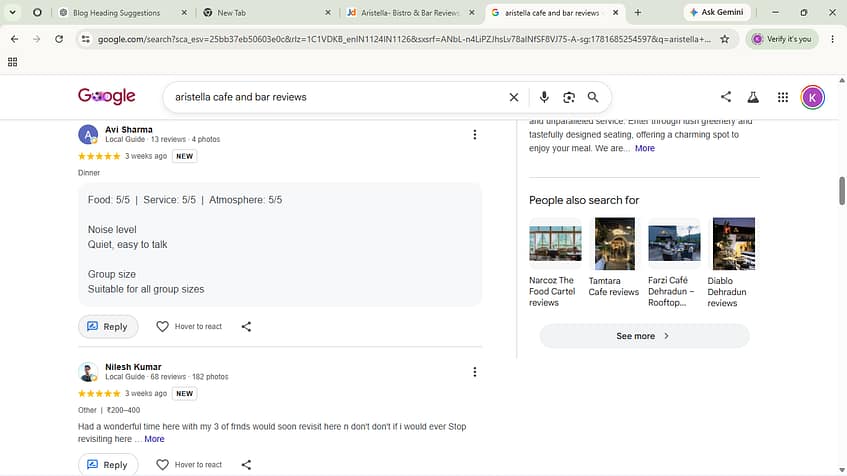Click 'Suitable for all group sizes' text
The height and width of the screenshot is (476, 847).
(x=146, y=289)
